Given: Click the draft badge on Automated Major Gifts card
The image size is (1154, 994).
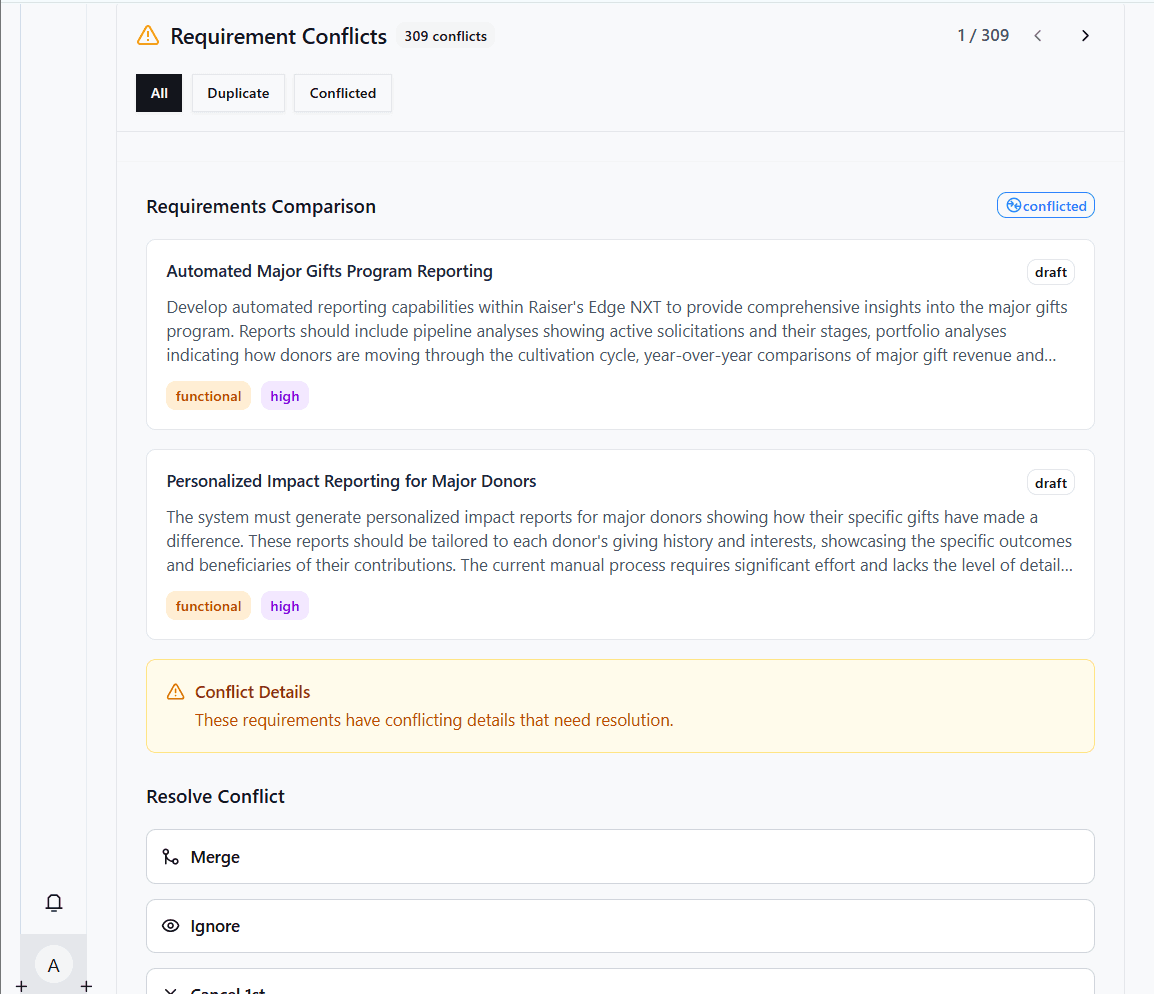Looking at the screenshot, I should pyautogui.click(x=1051, y=272).
